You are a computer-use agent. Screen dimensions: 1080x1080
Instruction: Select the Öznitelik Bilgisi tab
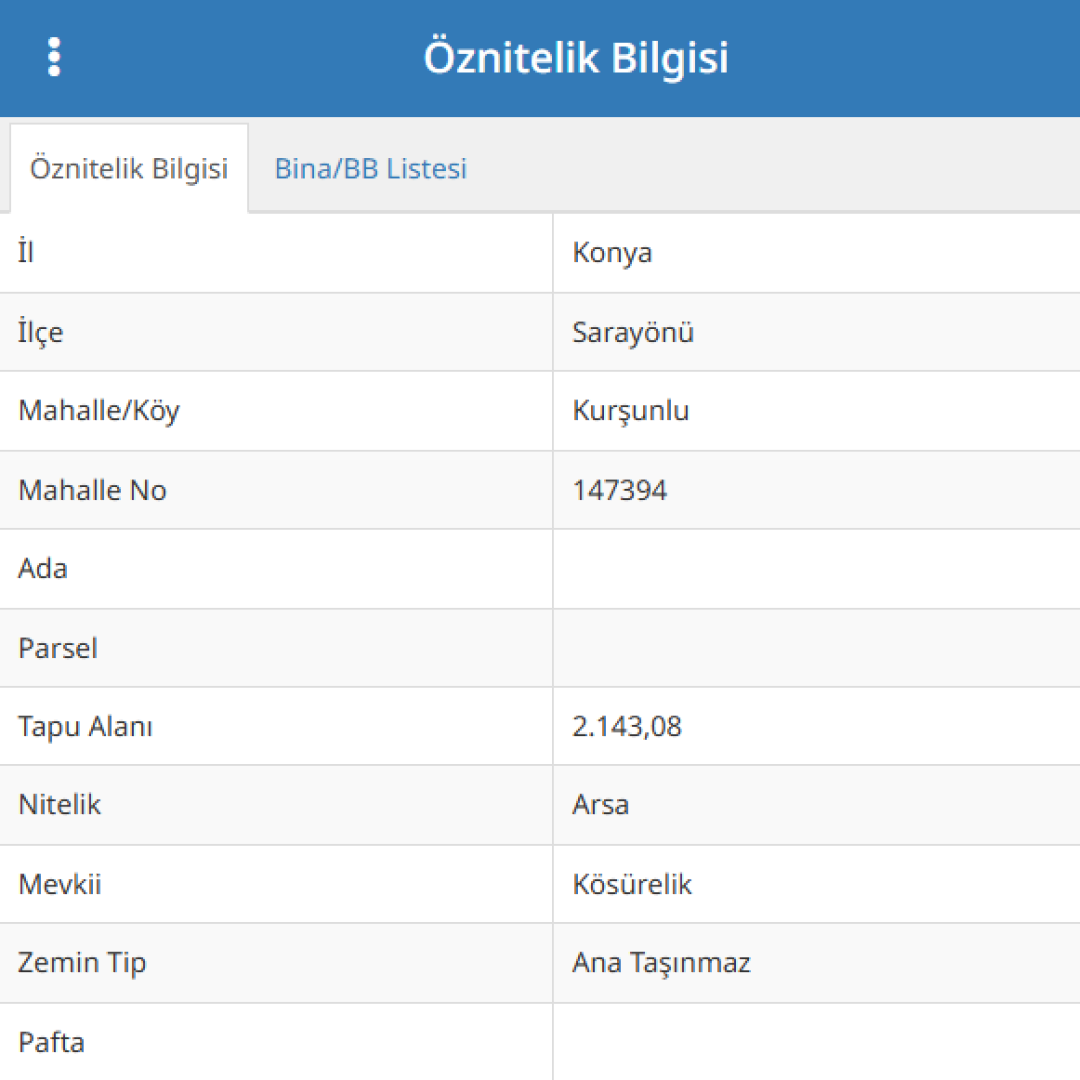[129, 169]
